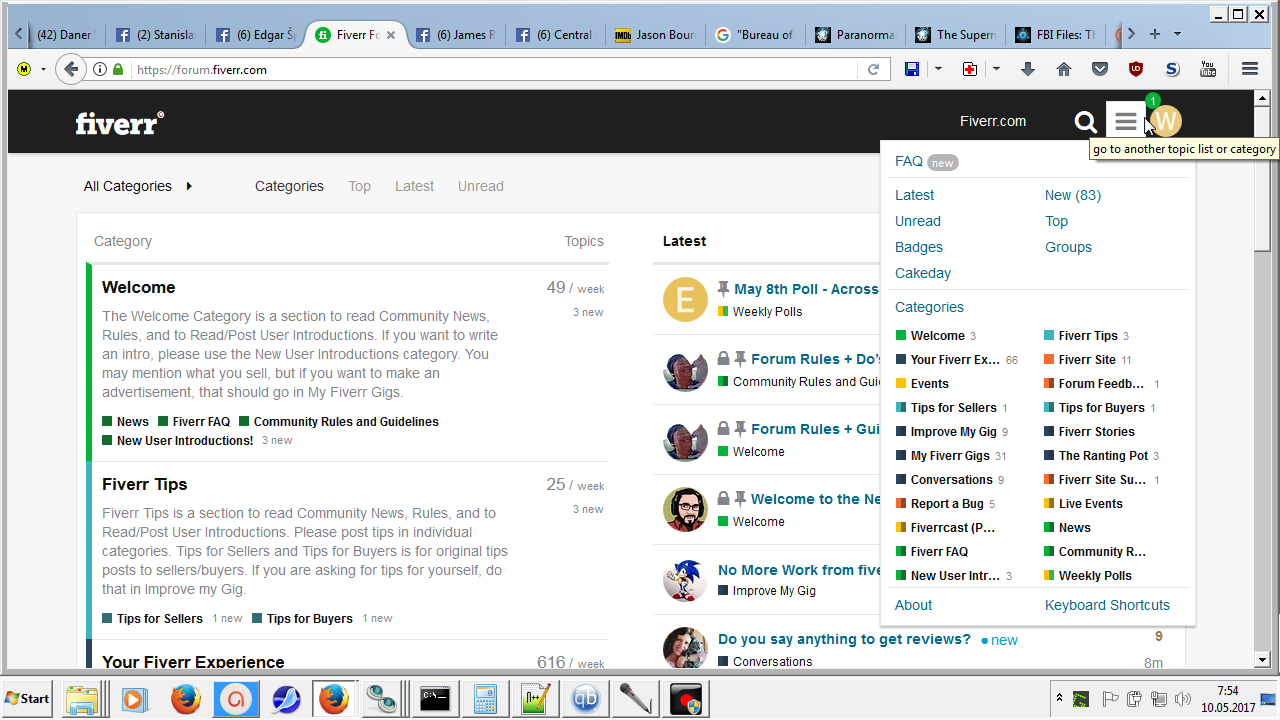Open Keyboard Shortcuts link

[1107, 605]
